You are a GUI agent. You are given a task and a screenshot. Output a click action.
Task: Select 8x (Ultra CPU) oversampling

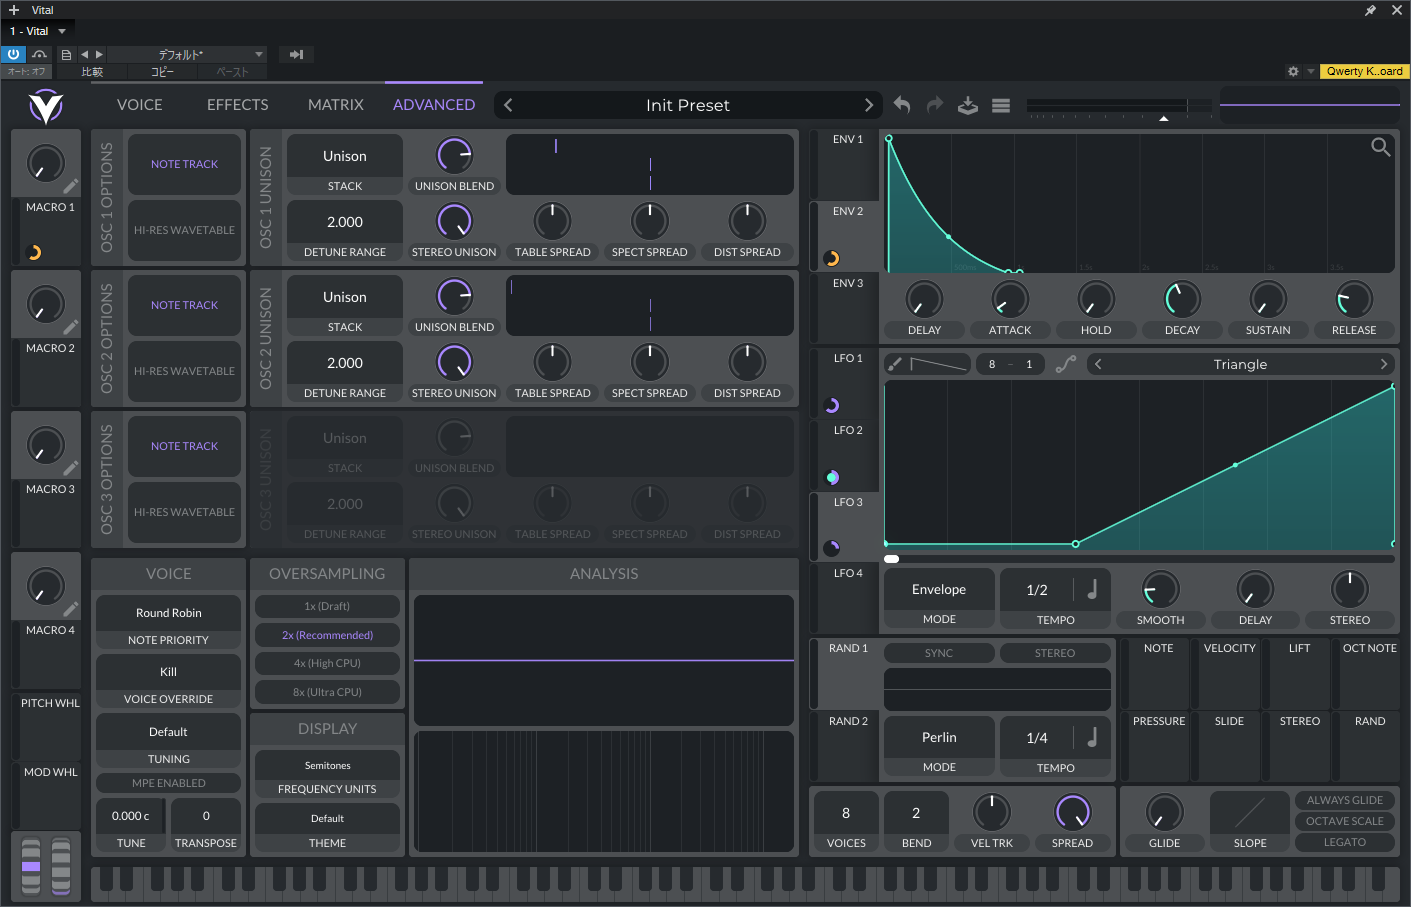point(327,692)
